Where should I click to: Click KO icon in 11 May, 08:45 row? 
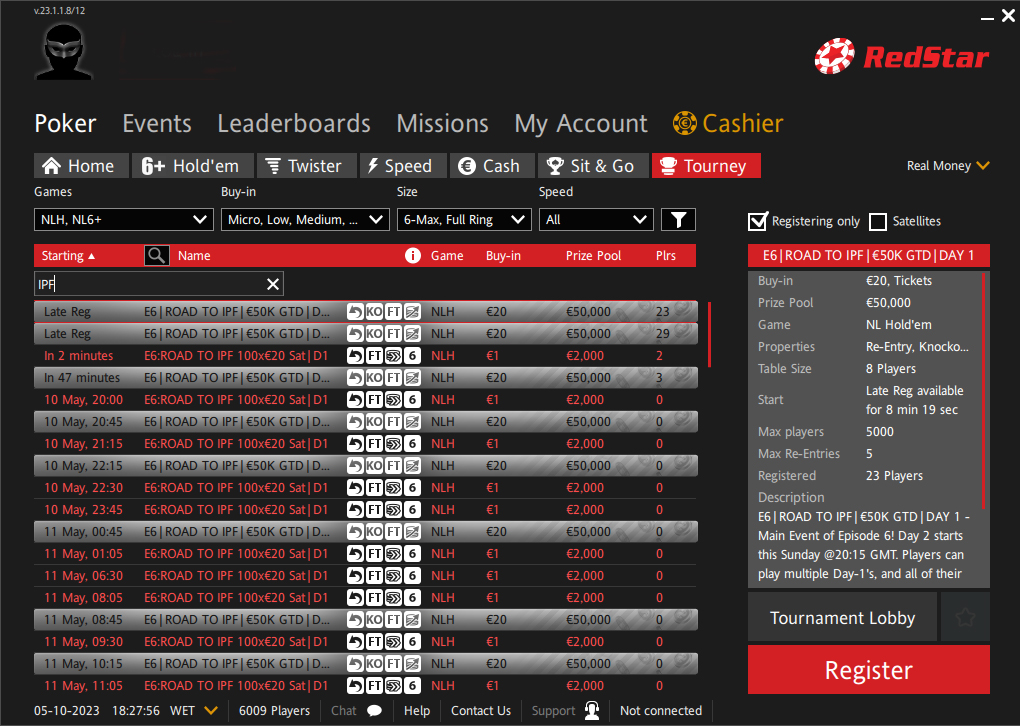pos(374,620)
